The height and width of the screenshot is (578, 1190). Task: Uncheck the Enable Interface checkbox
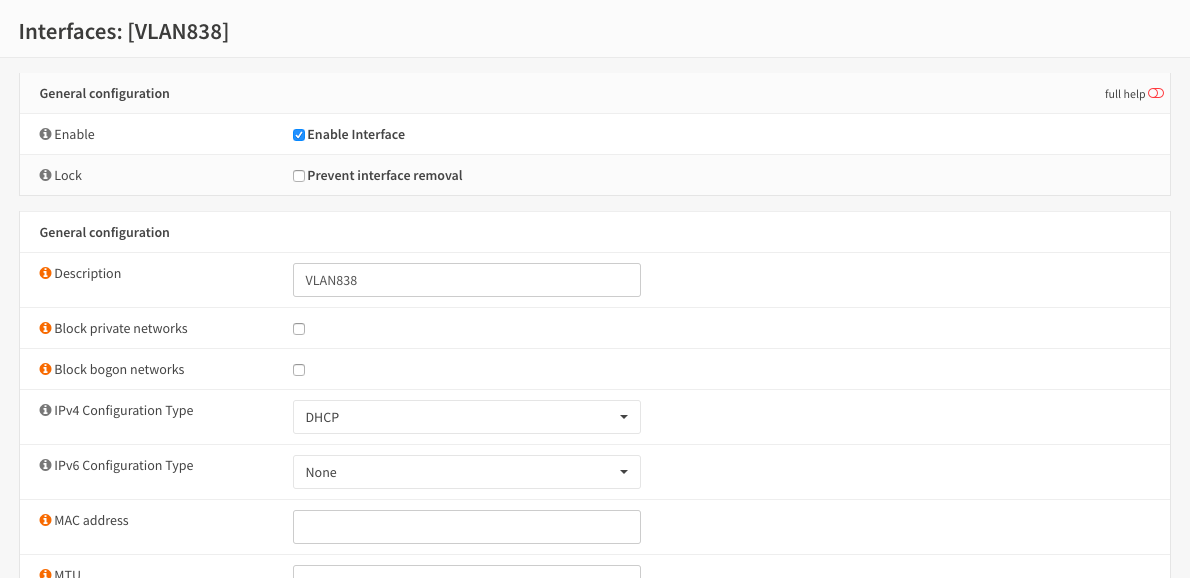point(299,135)
